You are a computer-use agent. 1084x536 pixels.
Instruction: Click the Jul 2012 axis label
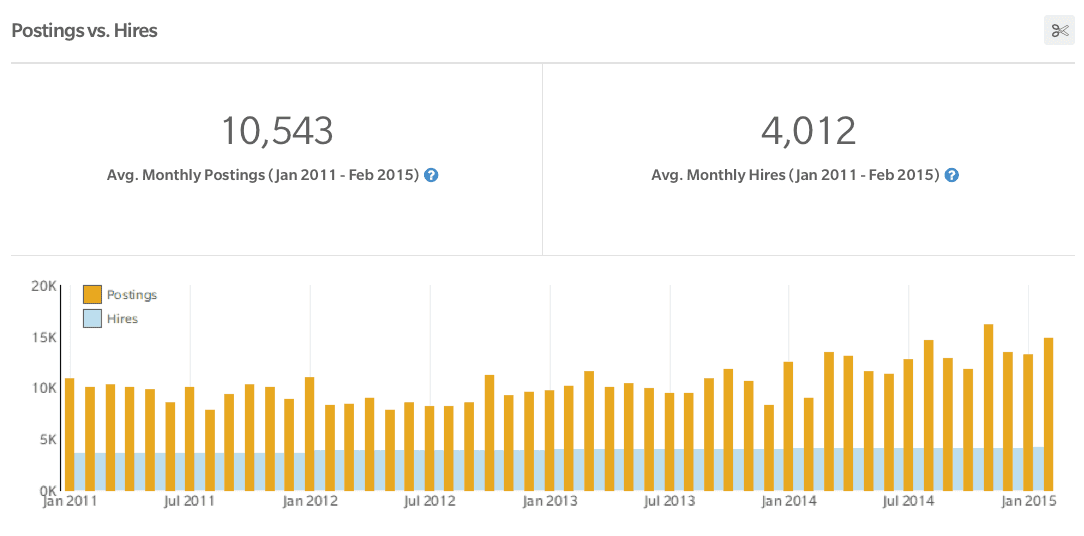click(x=429, y=501)
